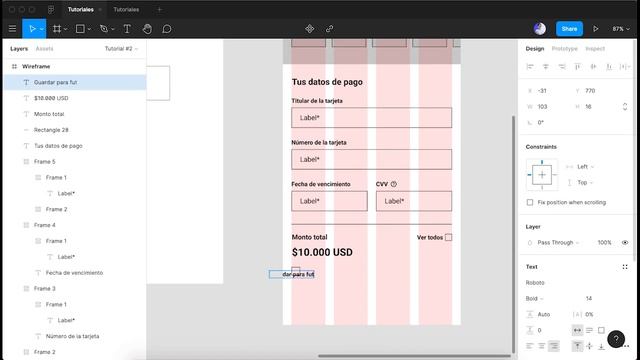
Task: Open the 87% zoom dropdown
Action: tap(621, 29)
